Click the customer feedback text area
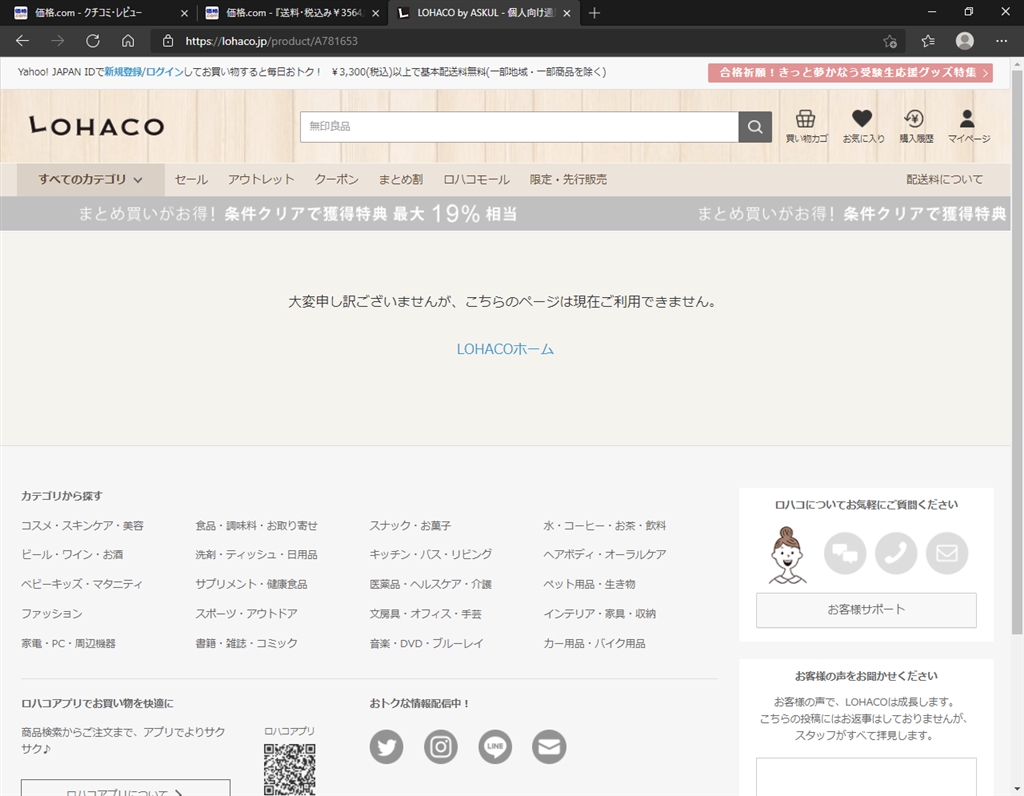Viewport: 1024px width, 796px height. 866,776
